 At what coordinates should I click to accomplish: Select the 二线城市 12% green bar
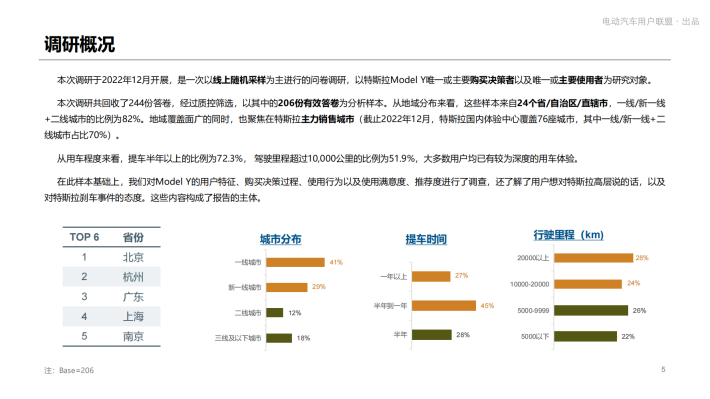tap(274, 312)
